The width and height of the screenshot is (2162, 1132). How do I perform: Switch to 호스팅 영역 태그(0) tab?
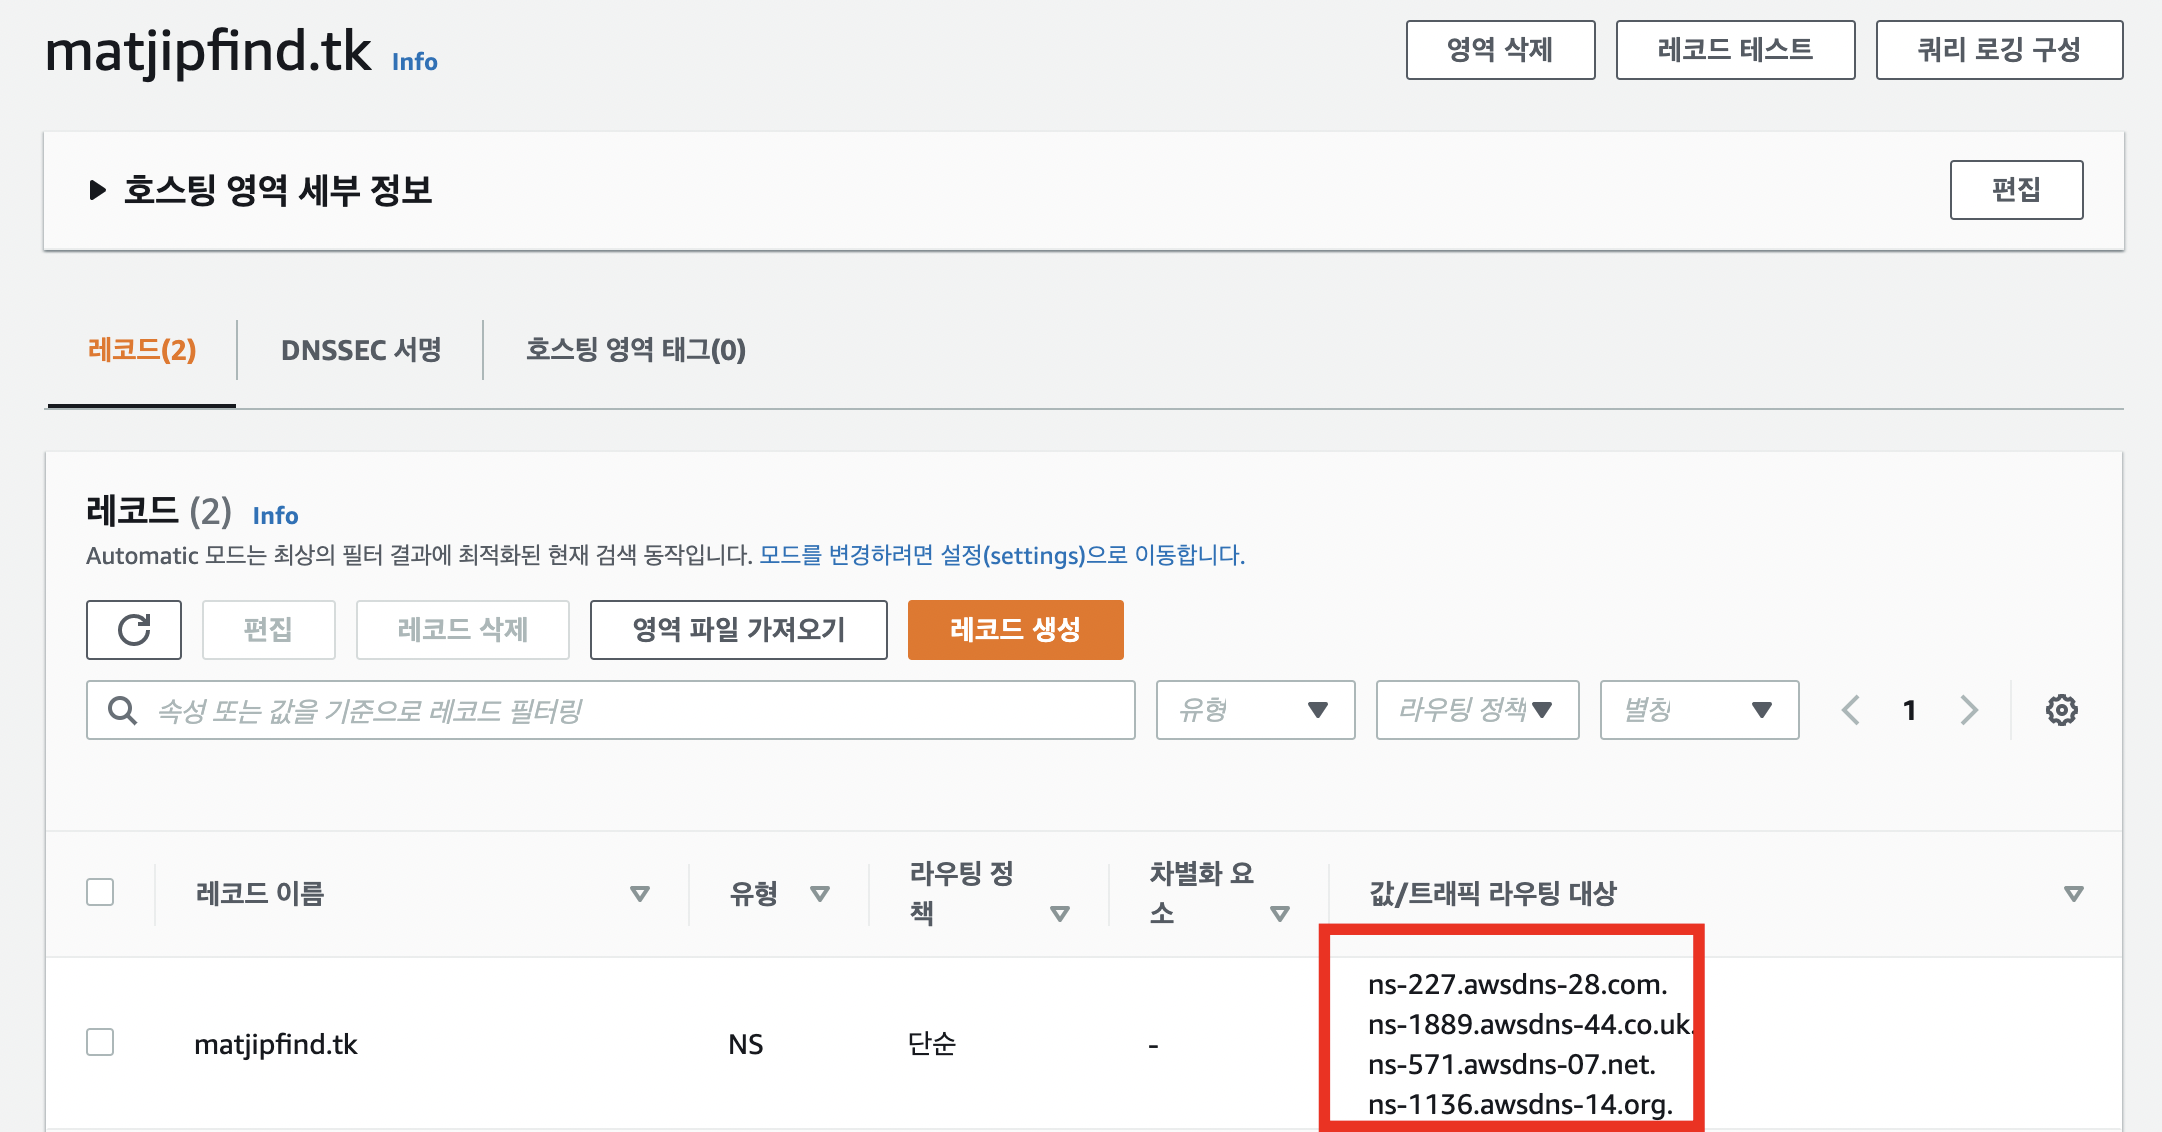pos(636,350)
